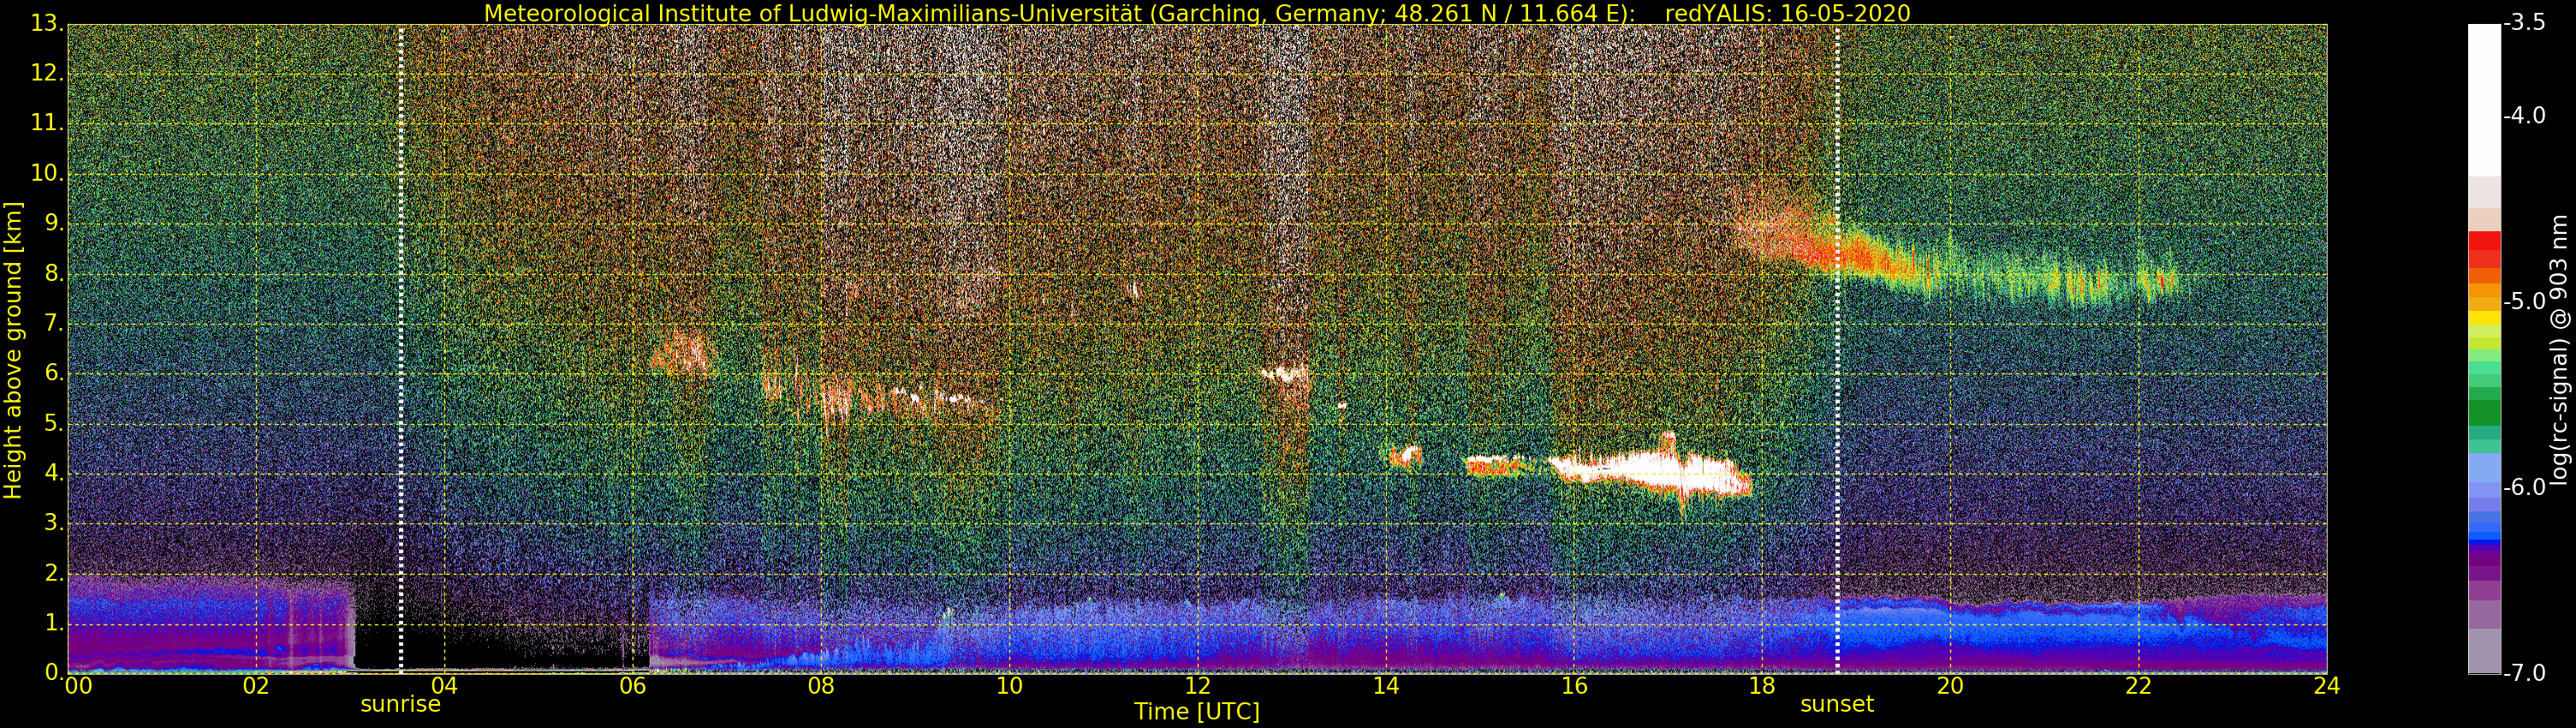Click the '02' time tick label
2576x728 pixels.
tap(256, 686)
